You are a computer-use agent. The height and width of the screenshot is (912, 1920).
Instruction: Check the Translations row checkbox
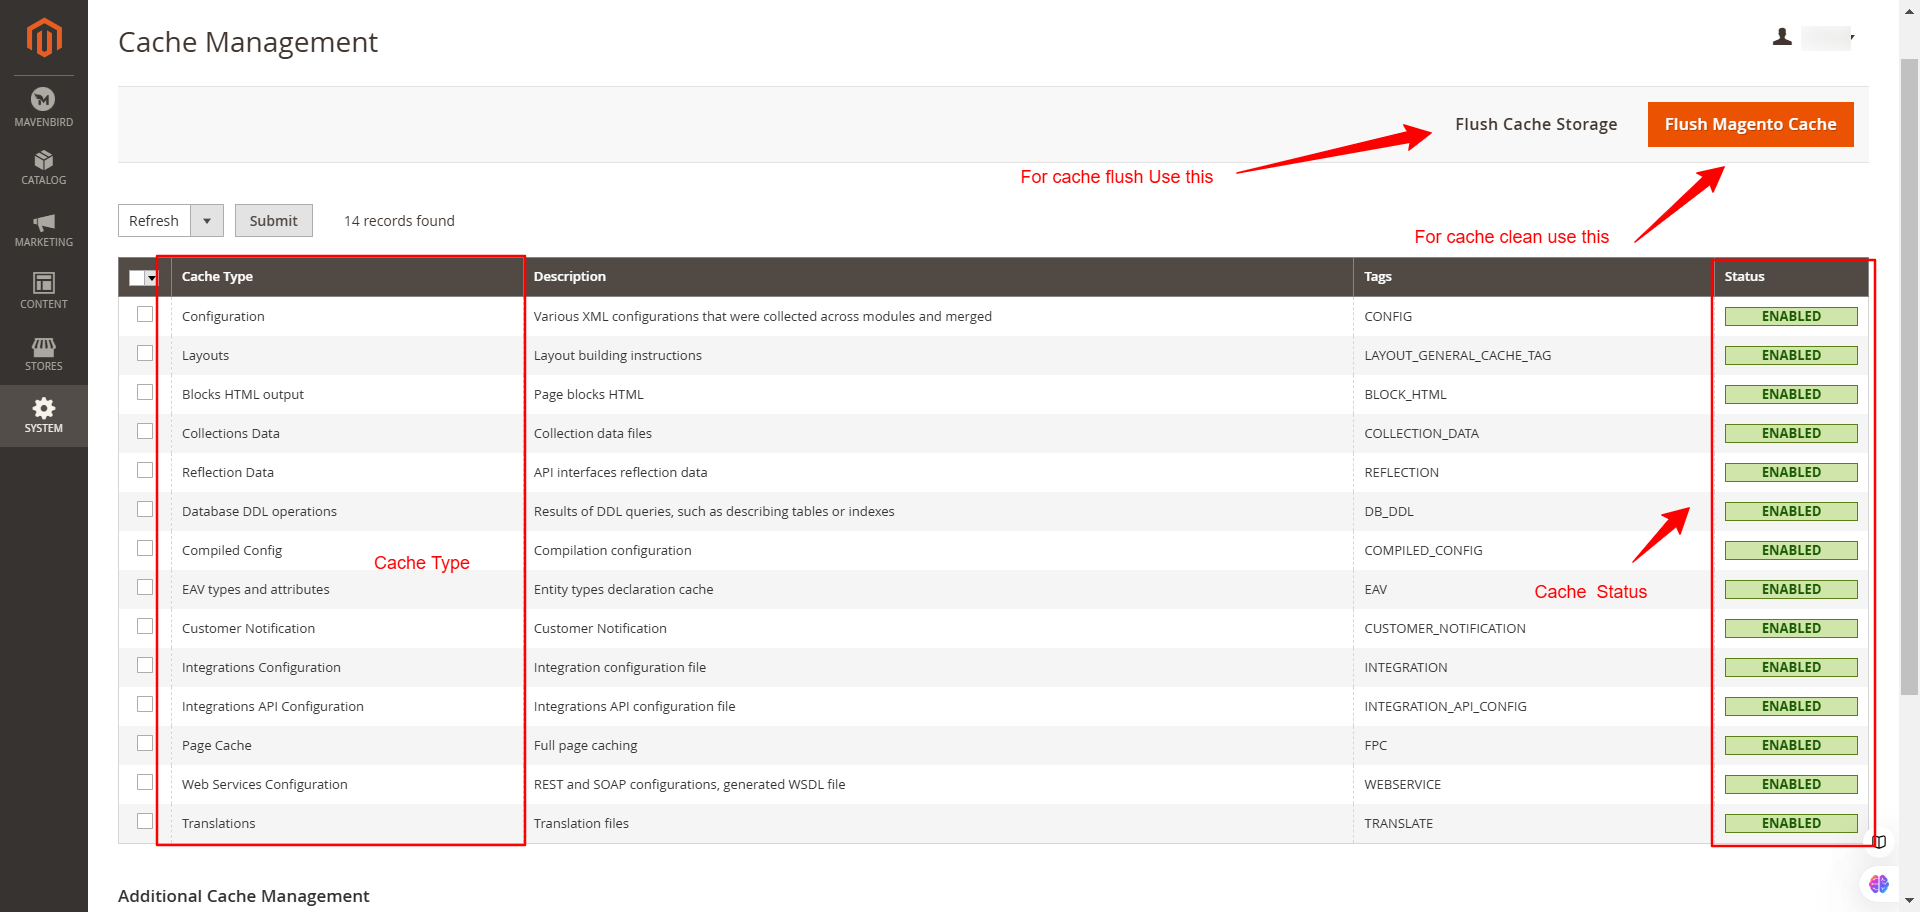point(145,821)
